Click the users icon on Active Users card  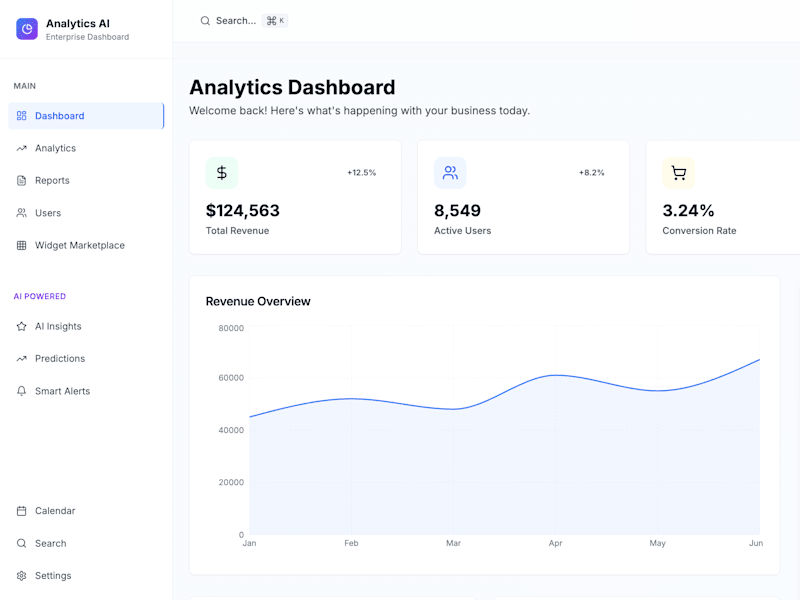(x=450, y=173)
